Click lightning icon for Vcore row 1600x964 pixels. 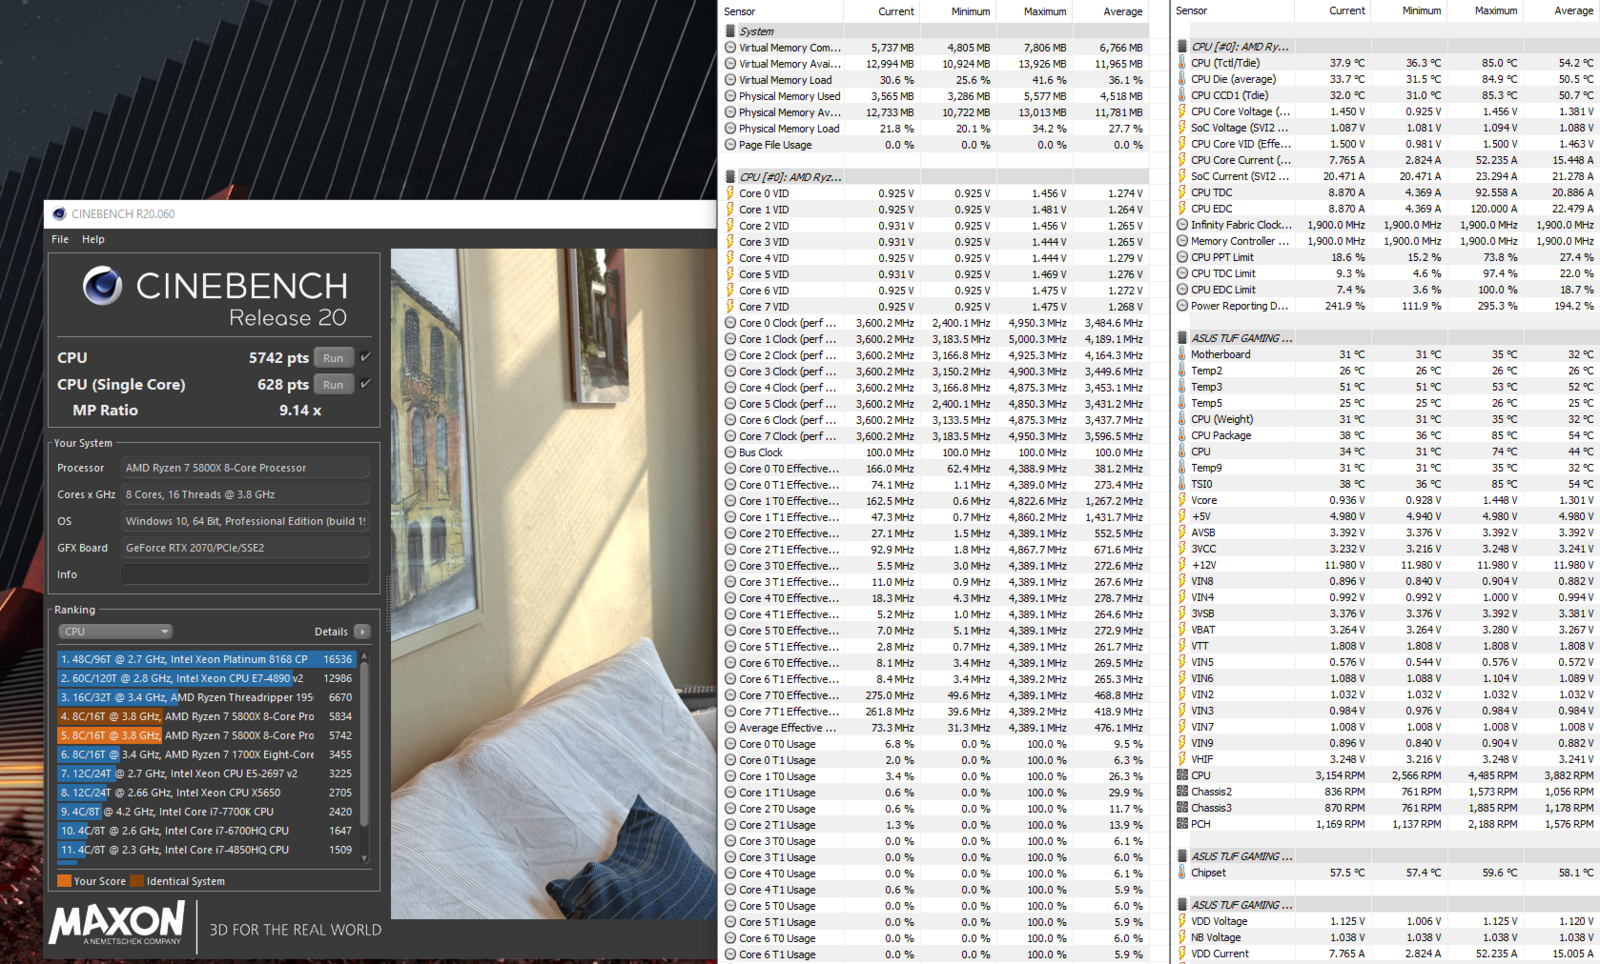coord(1182,500)
